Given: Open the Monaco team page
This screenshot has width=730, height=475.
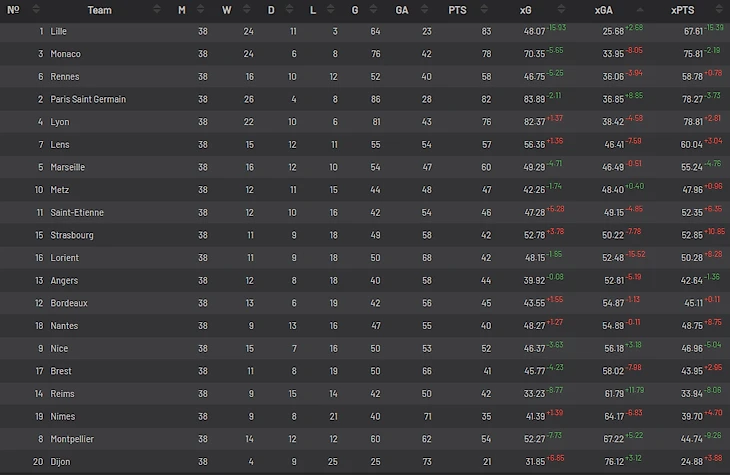Looking at the screenshot, I should coord(65,54).
